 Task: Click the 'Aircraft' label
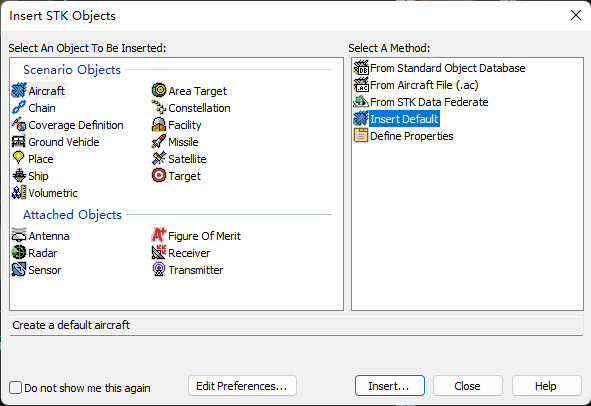coord(47,91)
